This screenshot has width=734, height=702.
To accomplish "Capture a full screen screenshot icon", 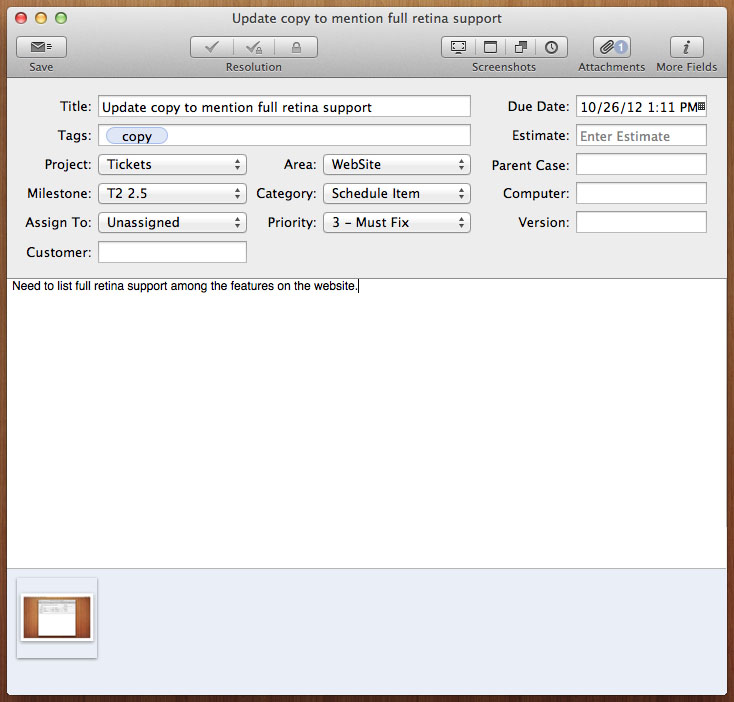I will pos(458,47).
